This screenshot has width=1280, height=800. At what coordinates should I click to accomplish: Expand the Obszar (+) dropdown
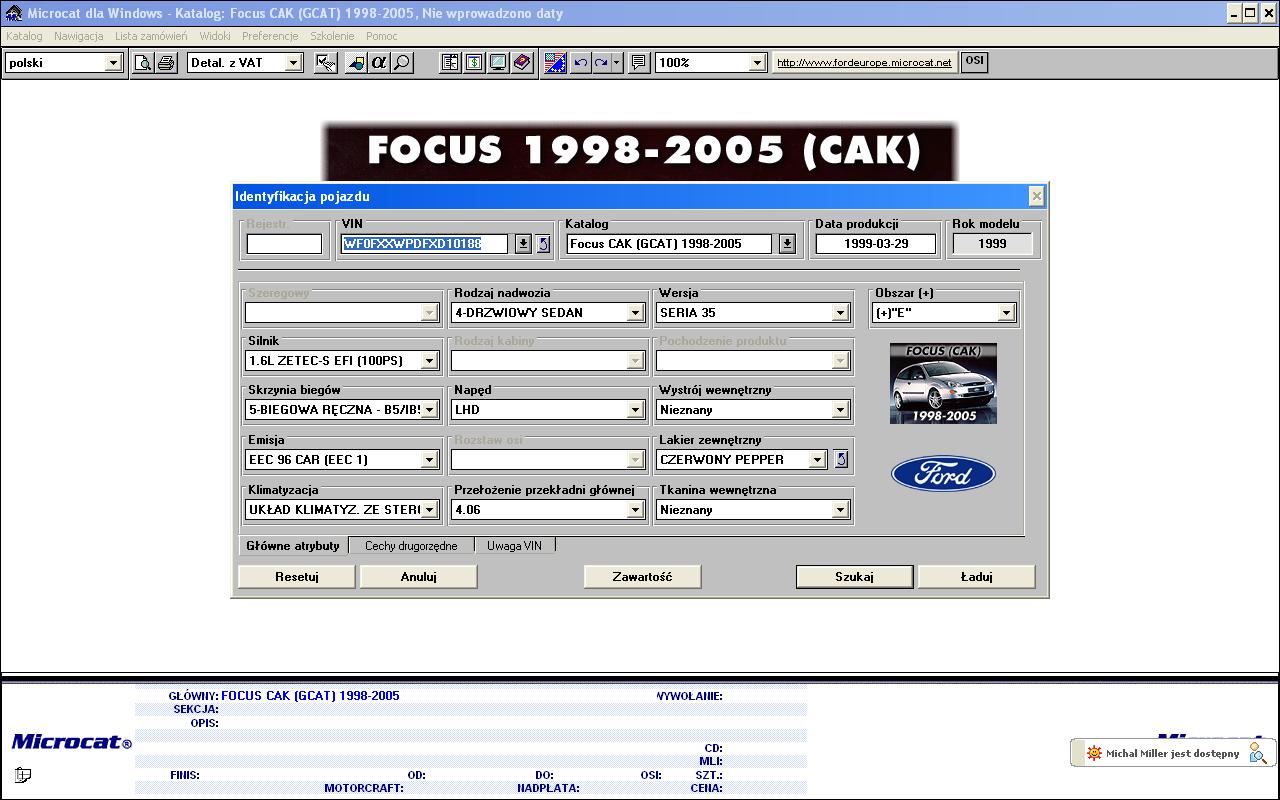(1006, 313)
